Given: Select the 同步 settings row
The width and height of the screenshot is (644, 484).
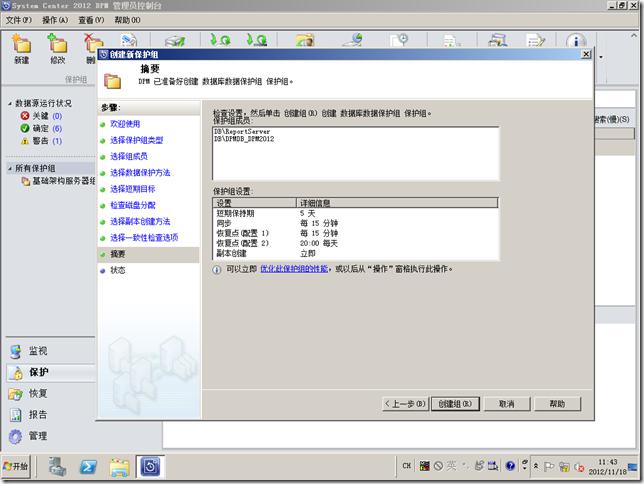Looking at the screenshot, I should coord(355,224).
